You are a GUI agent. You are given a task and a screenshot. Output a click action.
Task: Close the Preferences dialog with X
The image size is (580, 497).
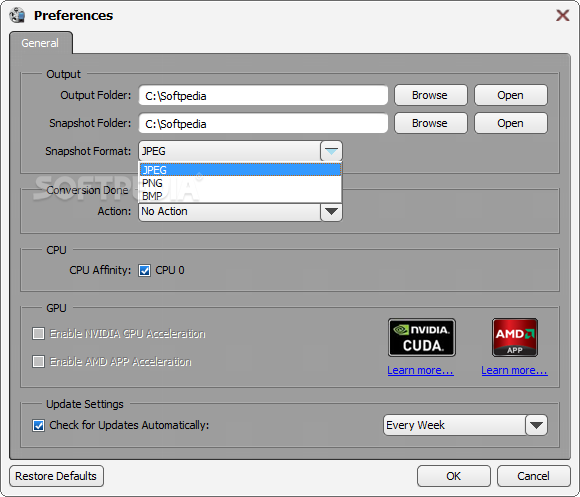coord(563,16)
